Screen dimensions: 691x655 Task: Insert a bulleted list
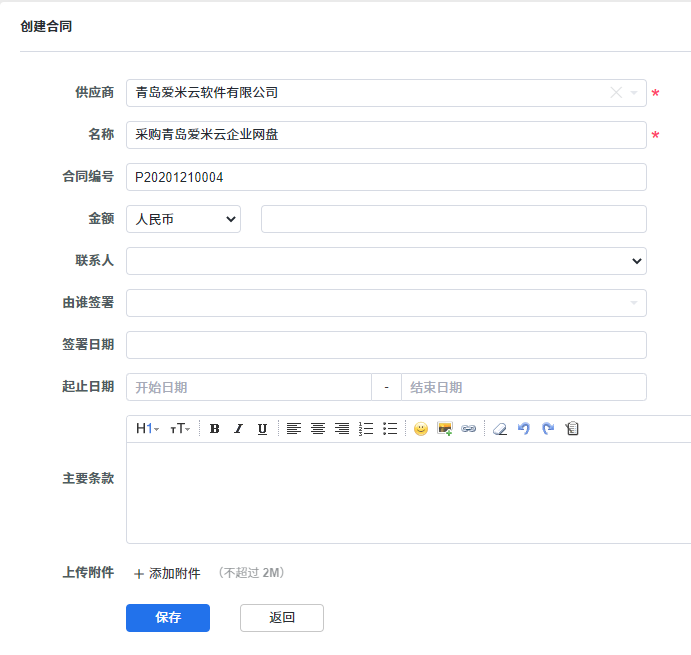pos(390,428)
